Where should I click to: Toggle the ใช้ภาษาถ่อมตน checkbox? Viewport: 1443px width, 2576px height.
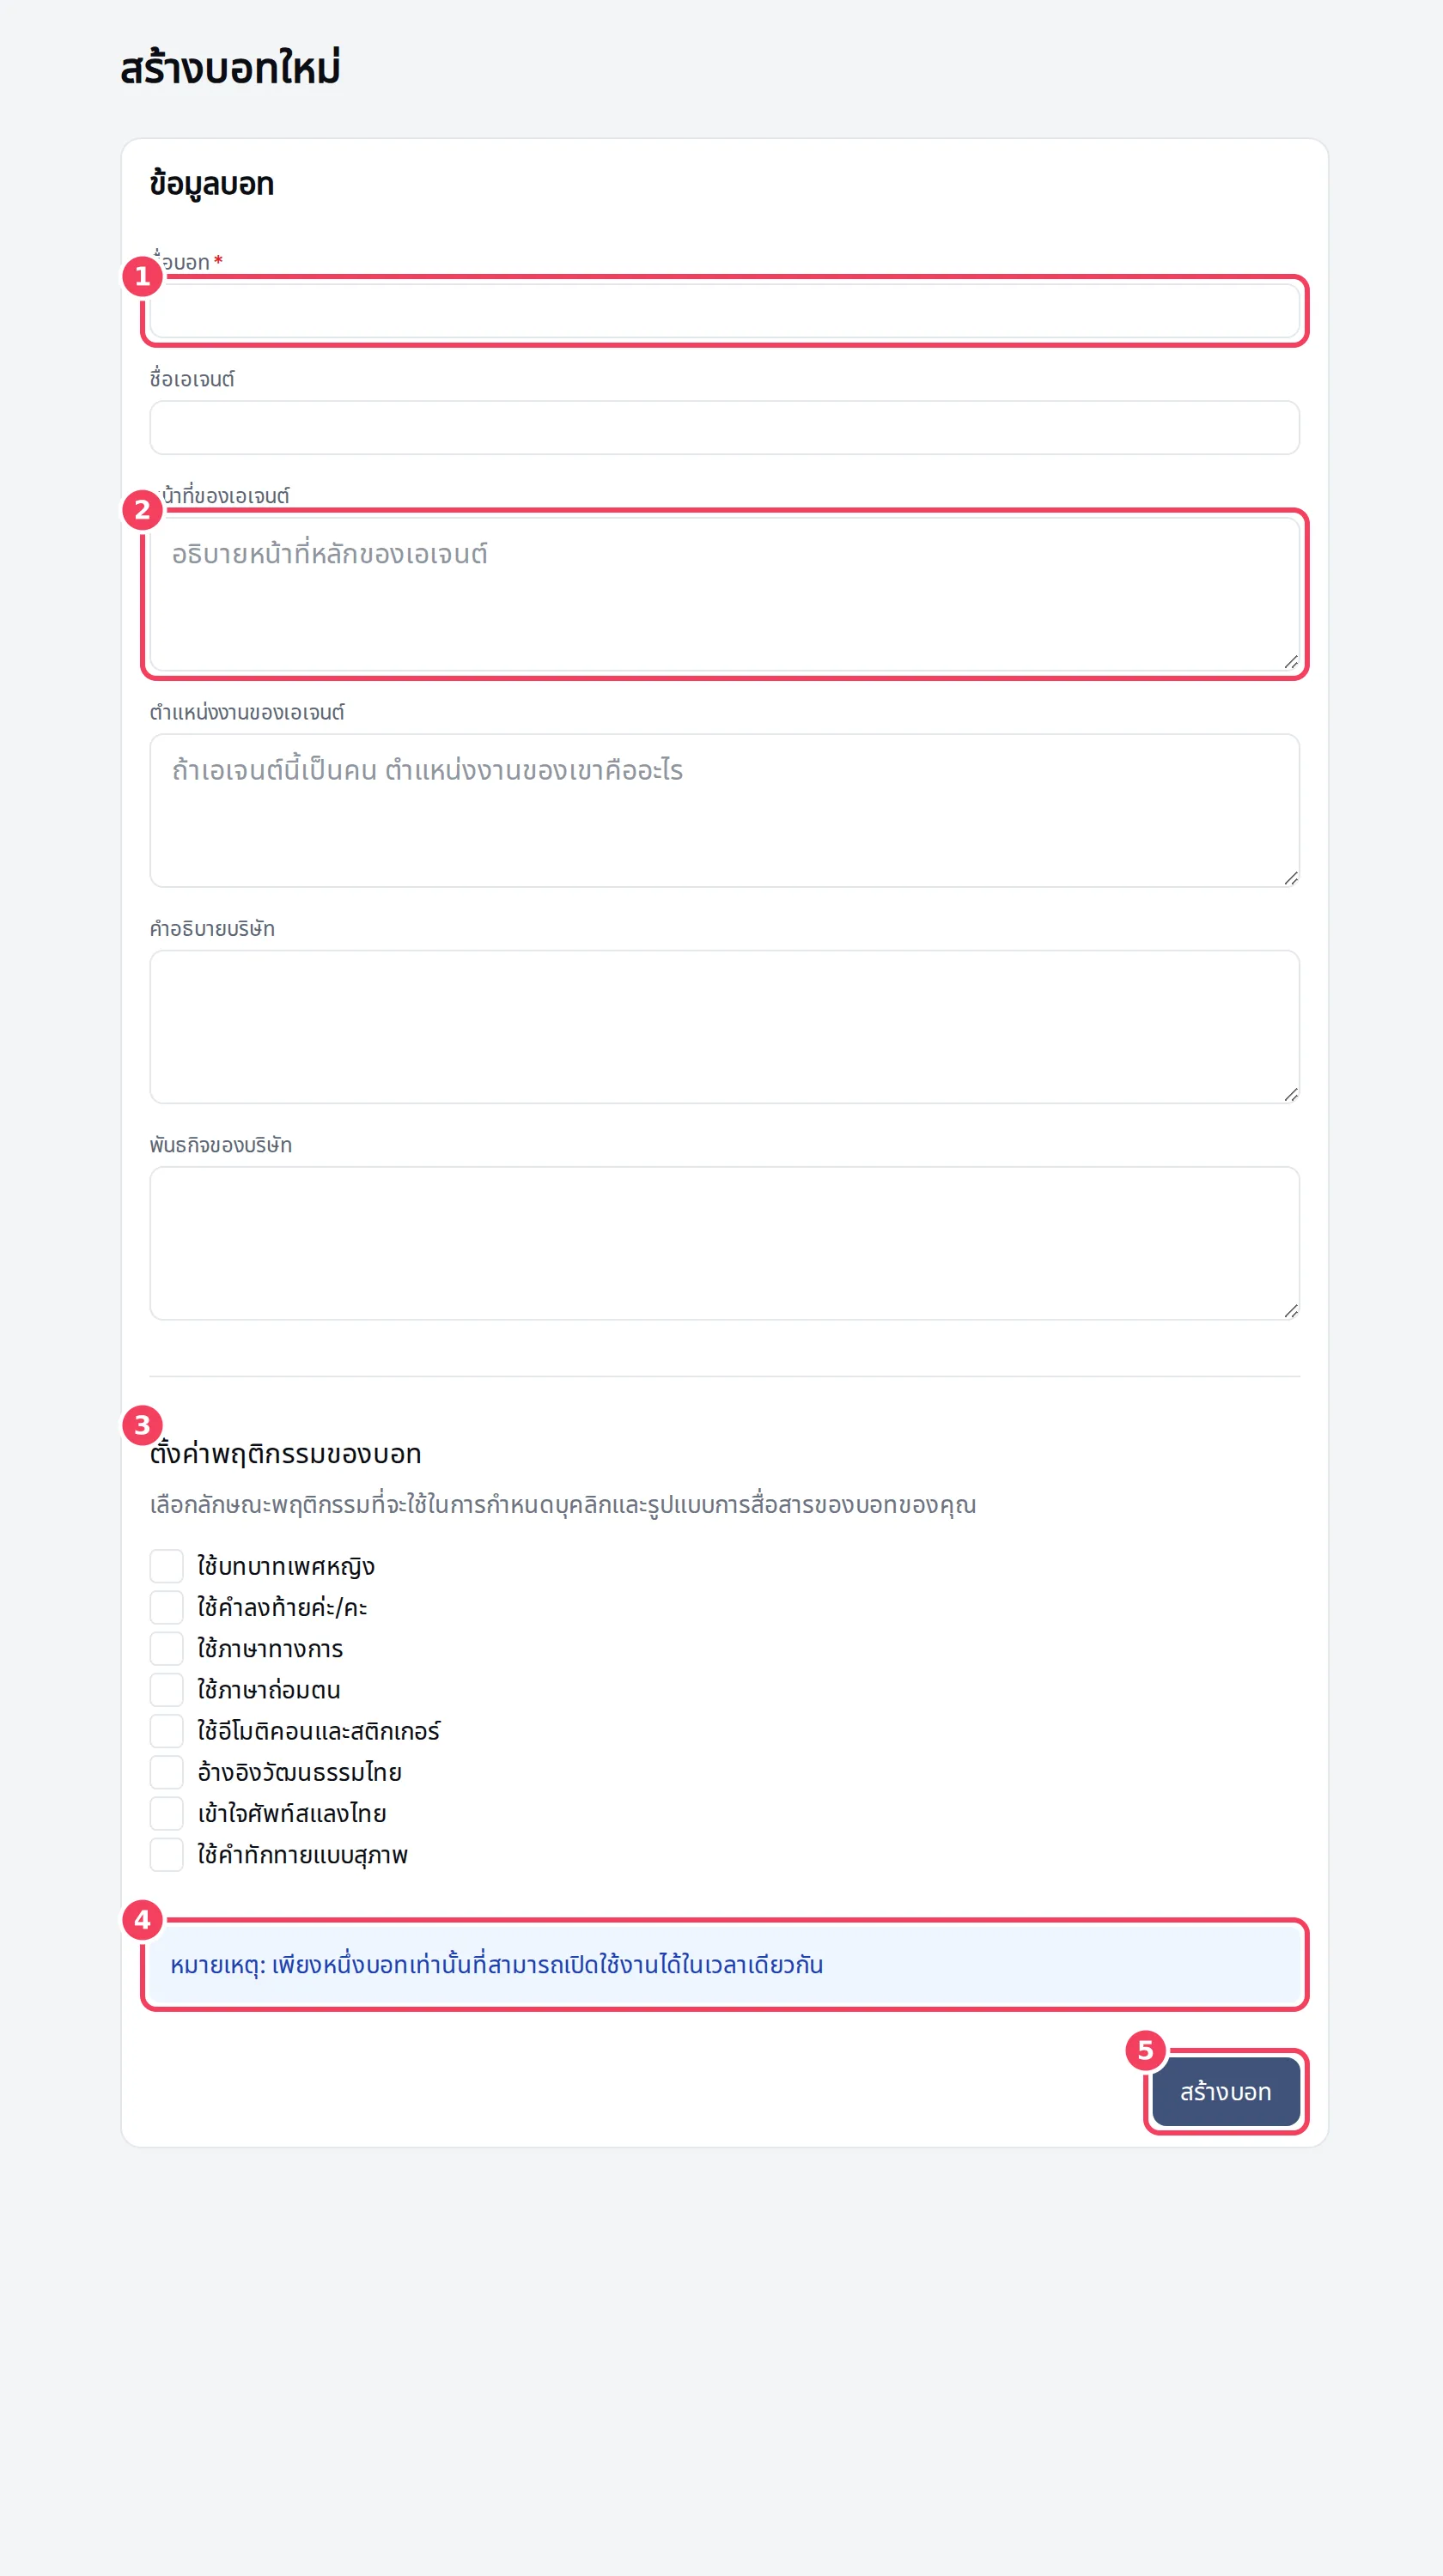click(167, 1690)
